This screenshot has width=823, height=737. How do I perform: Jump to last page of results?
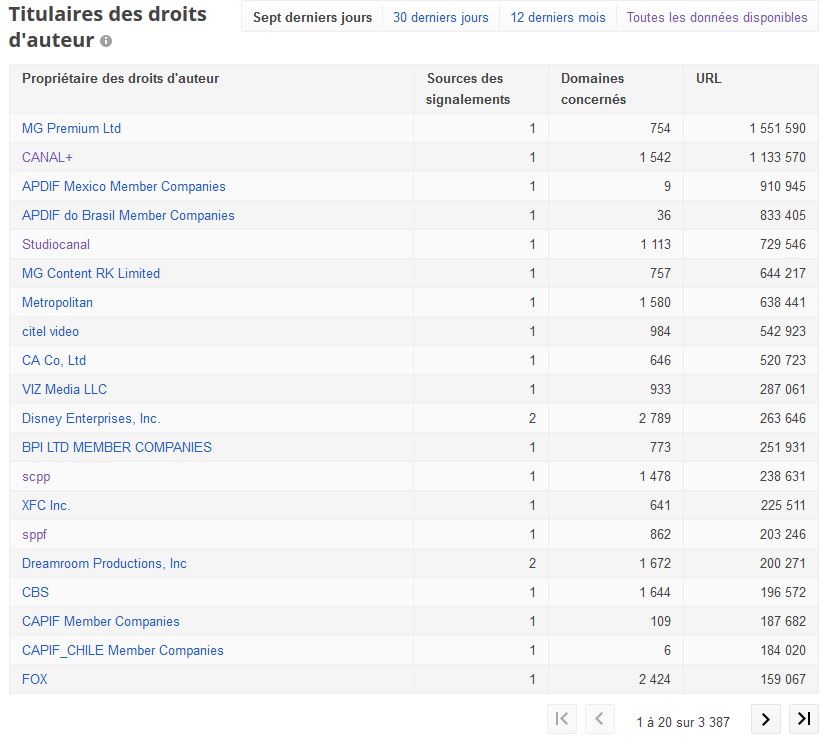[804, 719]
